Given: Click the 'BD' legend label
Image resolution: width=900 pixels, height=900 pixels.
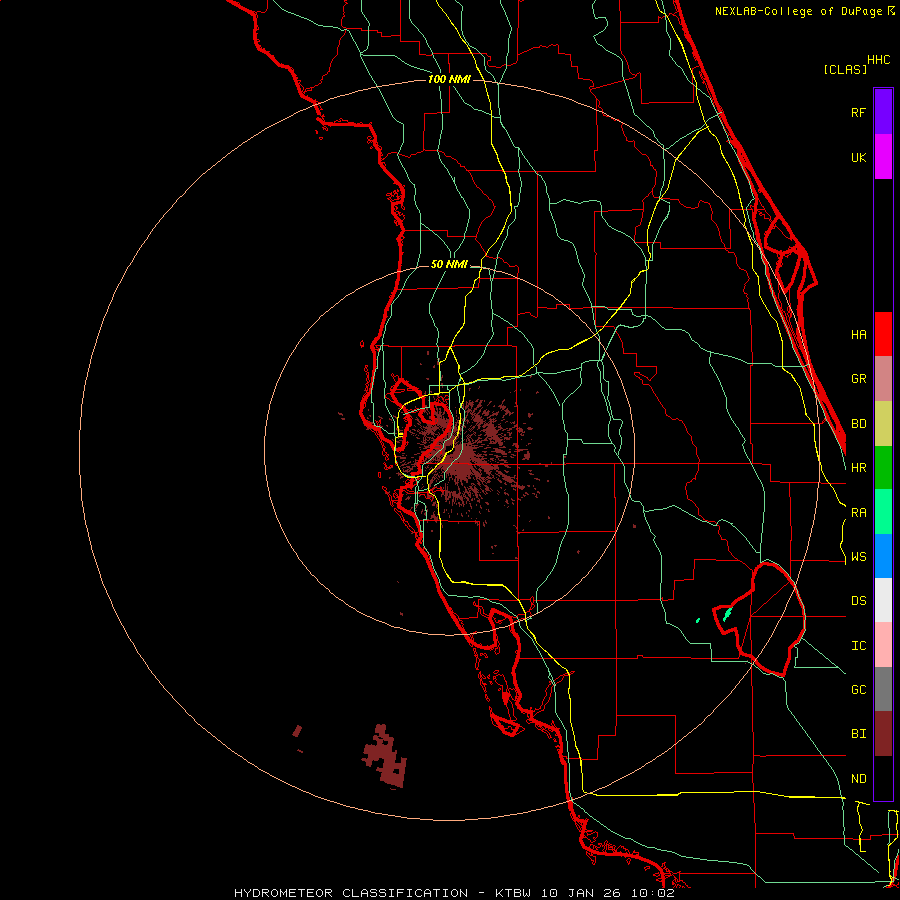Looking at the screenshot, I should click(x=858, y=424).
